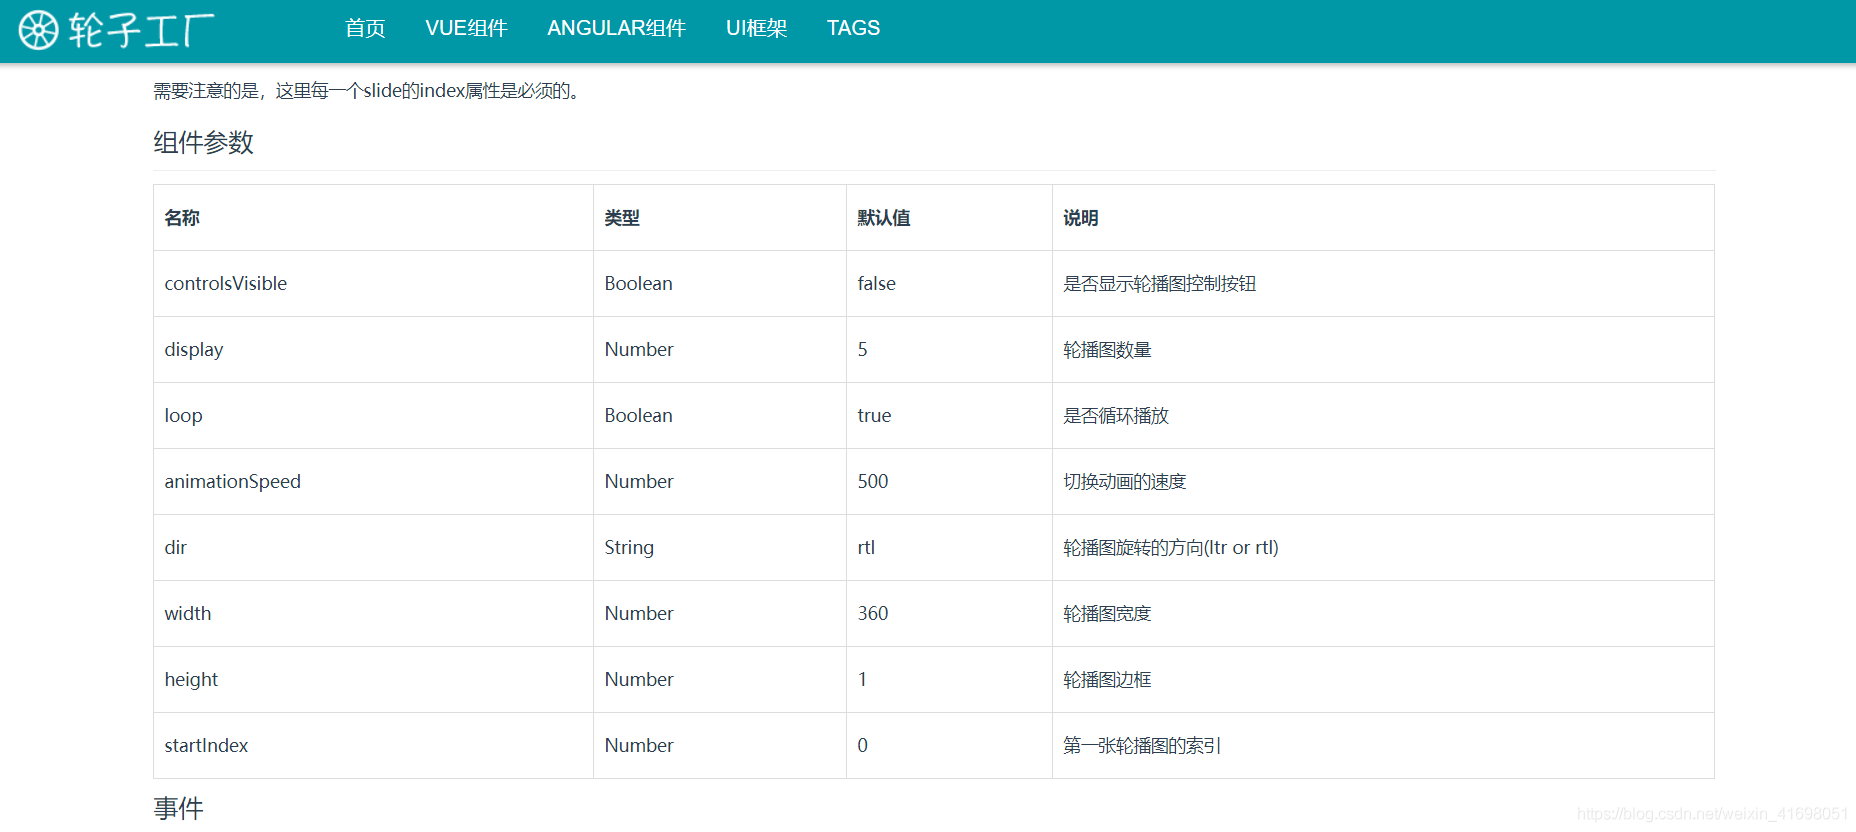
Task: Click the 轮子工厂 wheel logo icon
Action: (x=39, y=30)
